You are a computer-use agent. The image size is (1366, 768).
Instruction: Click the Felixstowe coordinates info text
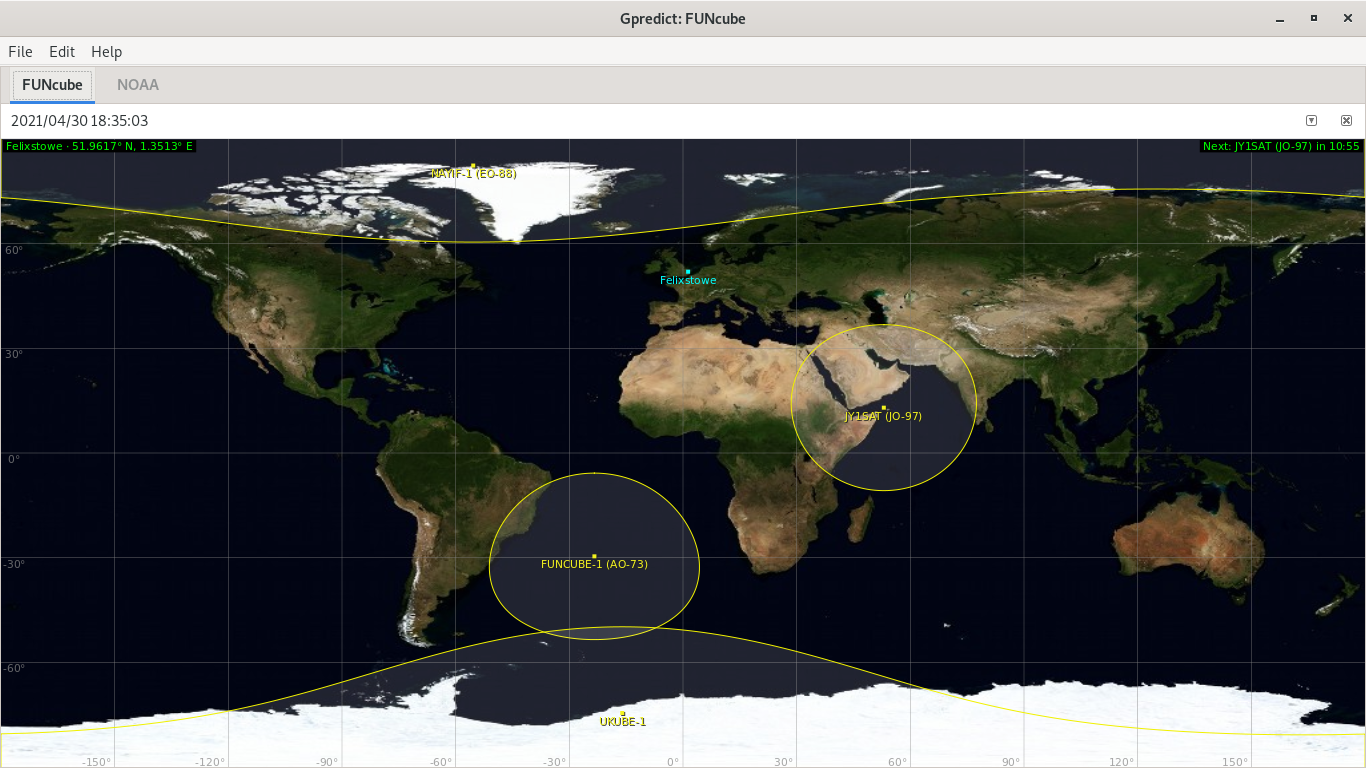100,146
